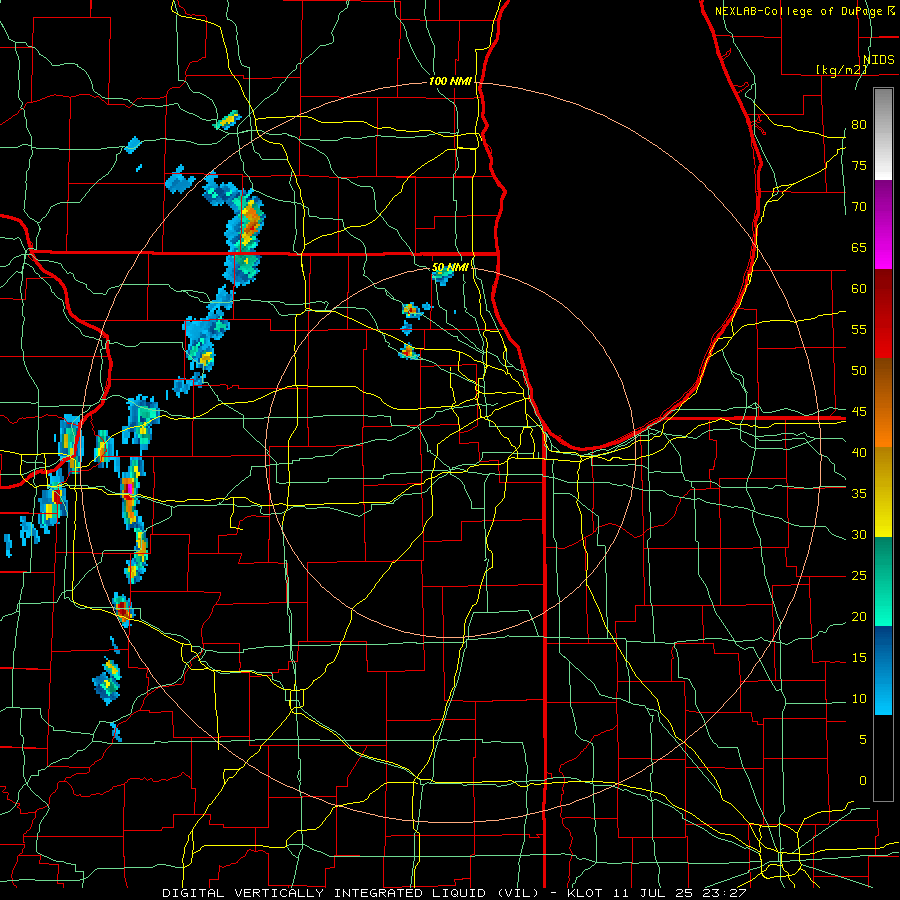
Task: Click the "[kg/m2]" units label
Action: point(841,69)
